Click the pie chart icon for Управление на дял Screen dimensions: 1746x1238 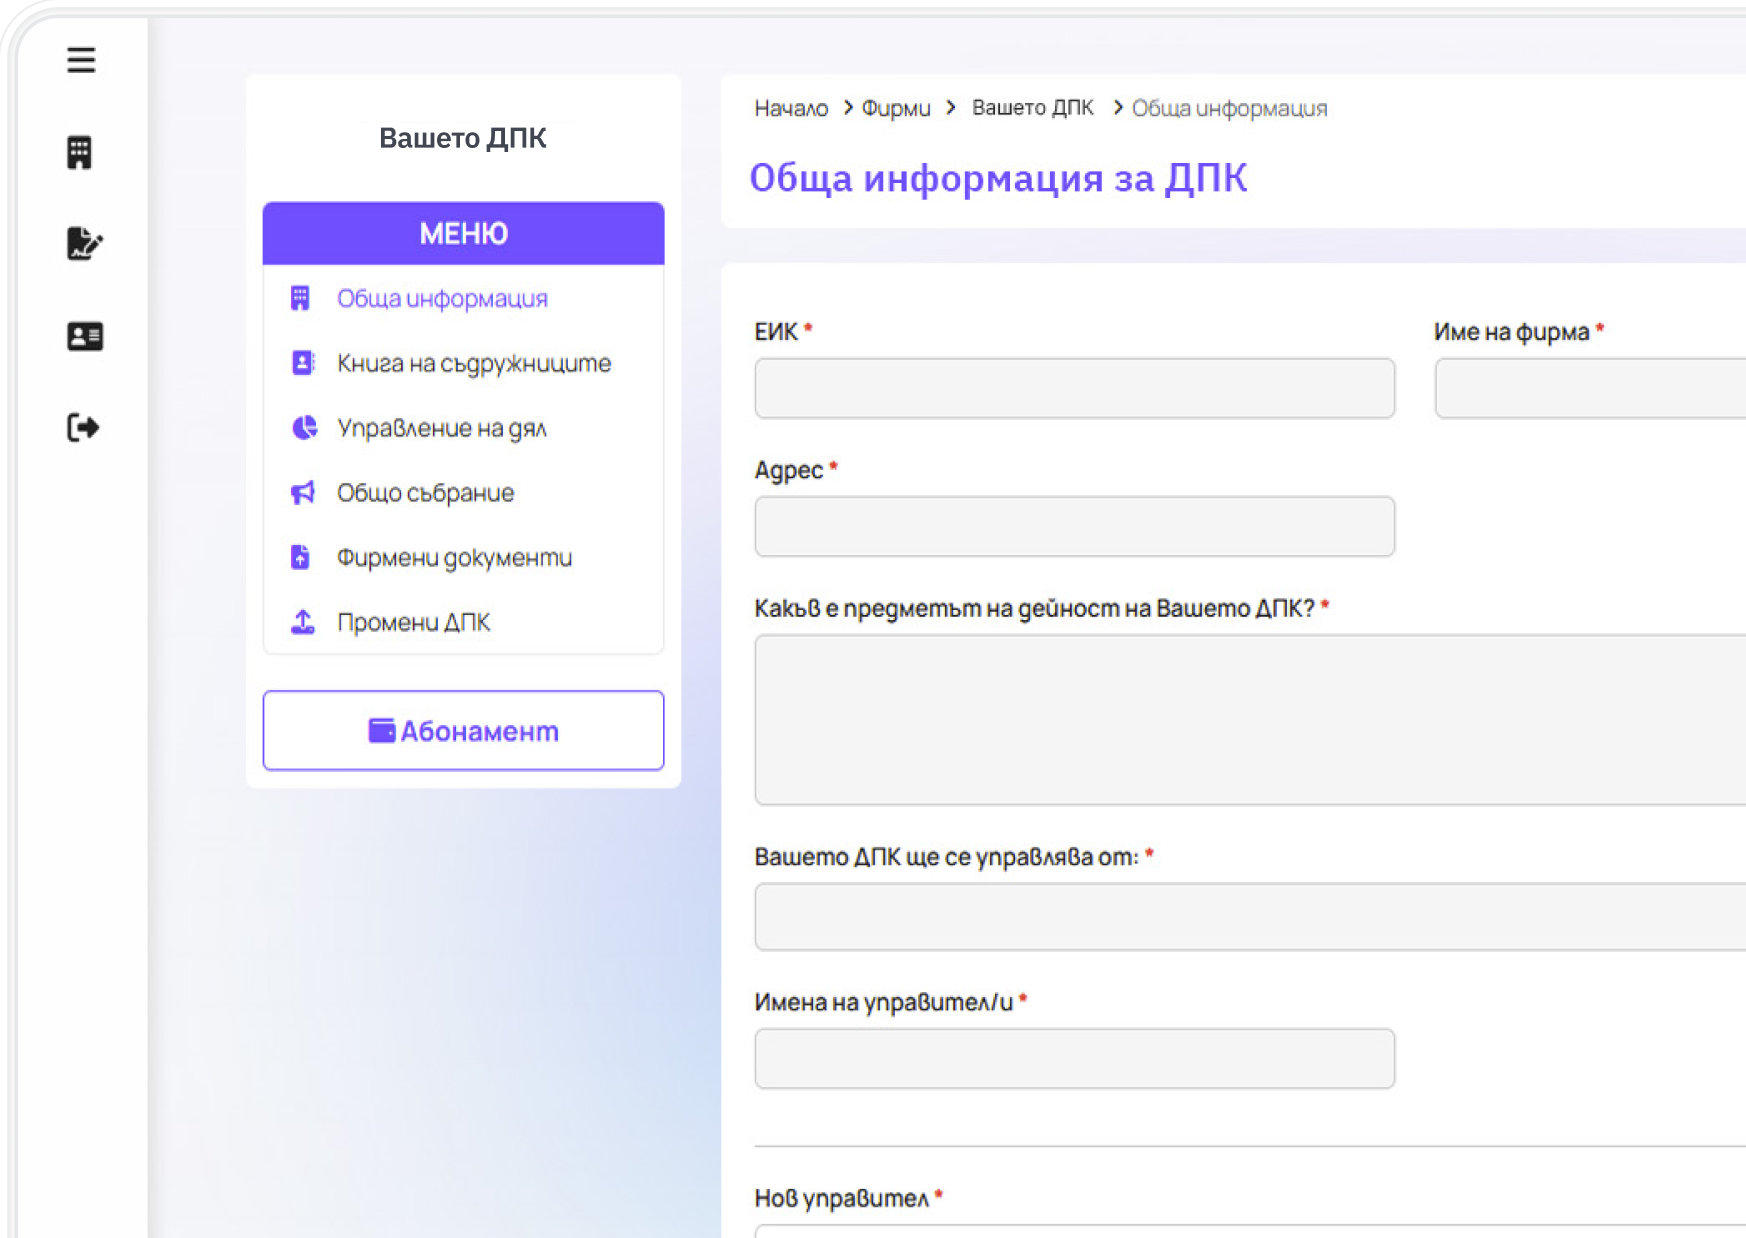coord(303,428)
